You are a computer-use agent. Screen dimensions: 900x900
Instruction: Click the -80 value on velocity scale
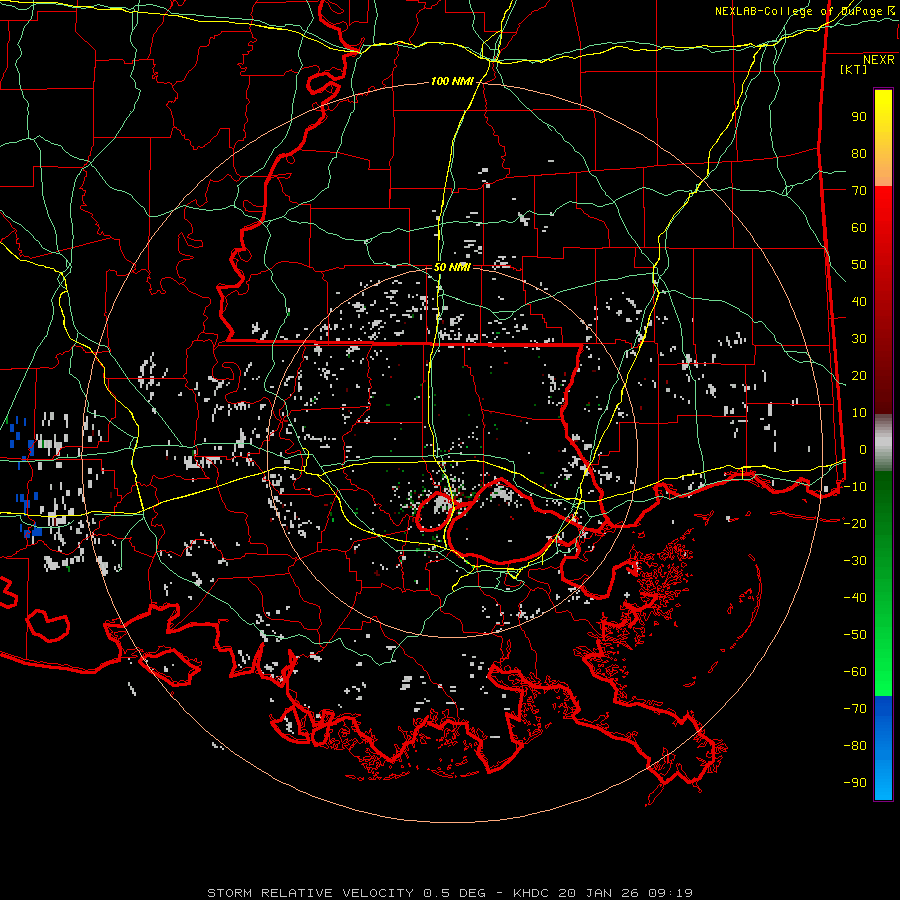pos(855,746)
